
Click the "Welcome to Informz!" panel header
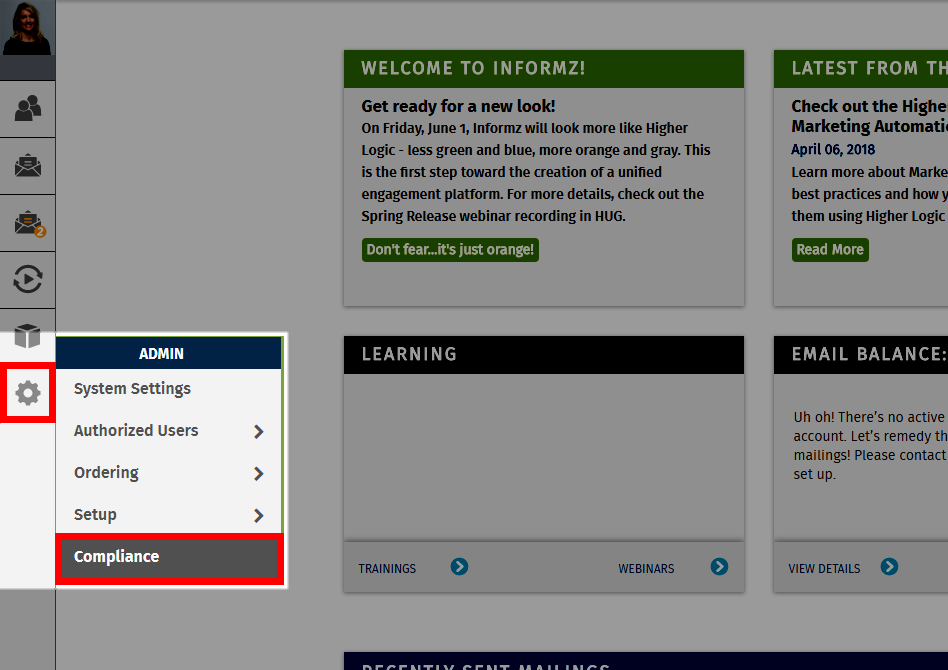[x=544, y=68]
